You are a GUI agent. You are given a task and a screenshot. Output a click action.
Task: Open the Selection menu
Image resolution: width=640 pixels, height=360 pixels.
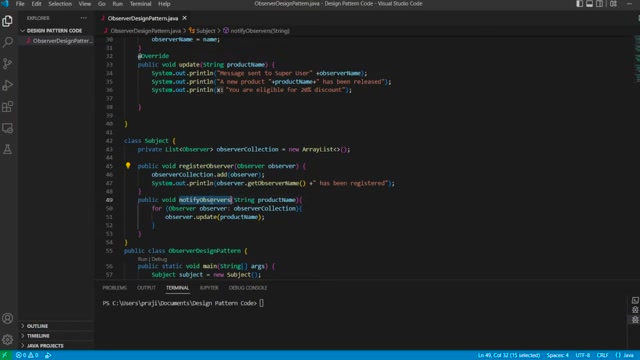(x=60, y=4)
